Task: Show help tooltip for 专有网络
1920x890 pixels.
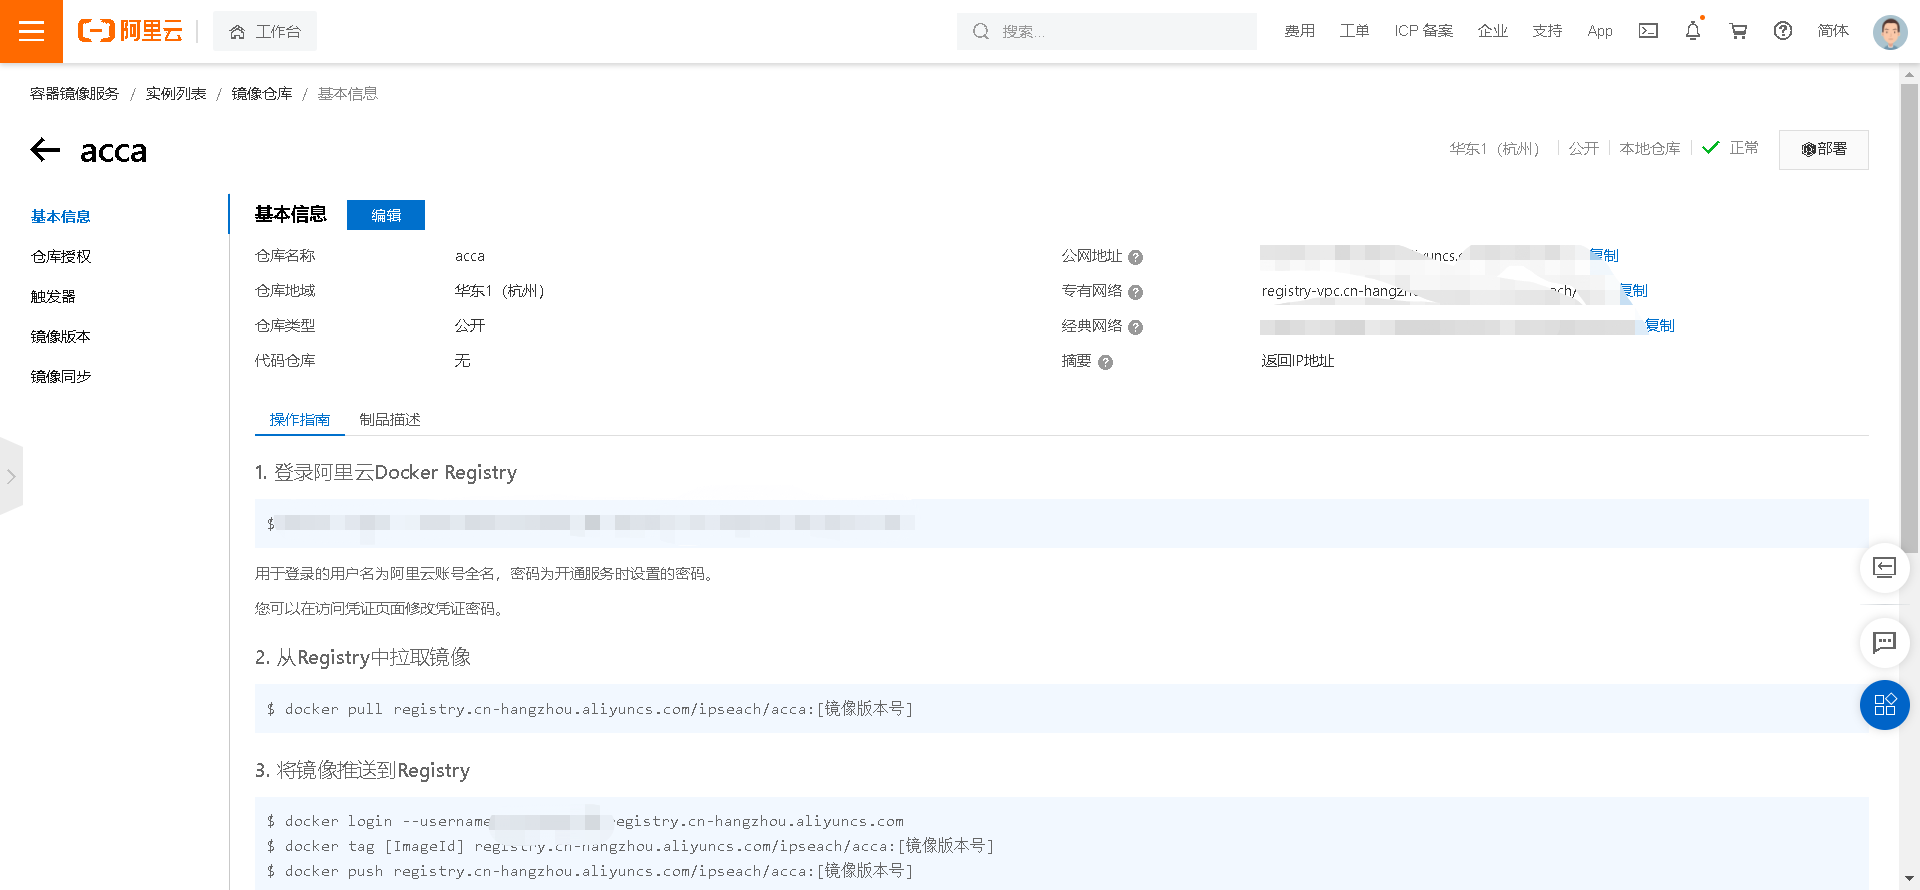Action: pos(1135,292)
